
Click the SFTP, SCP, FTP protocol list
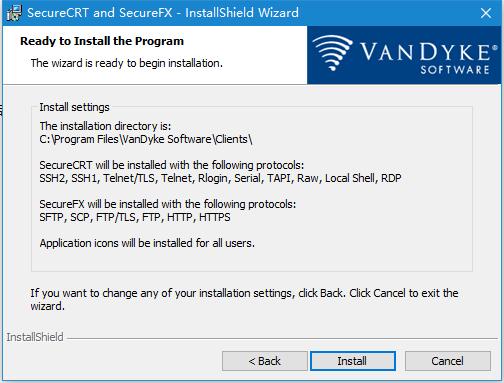135,217
